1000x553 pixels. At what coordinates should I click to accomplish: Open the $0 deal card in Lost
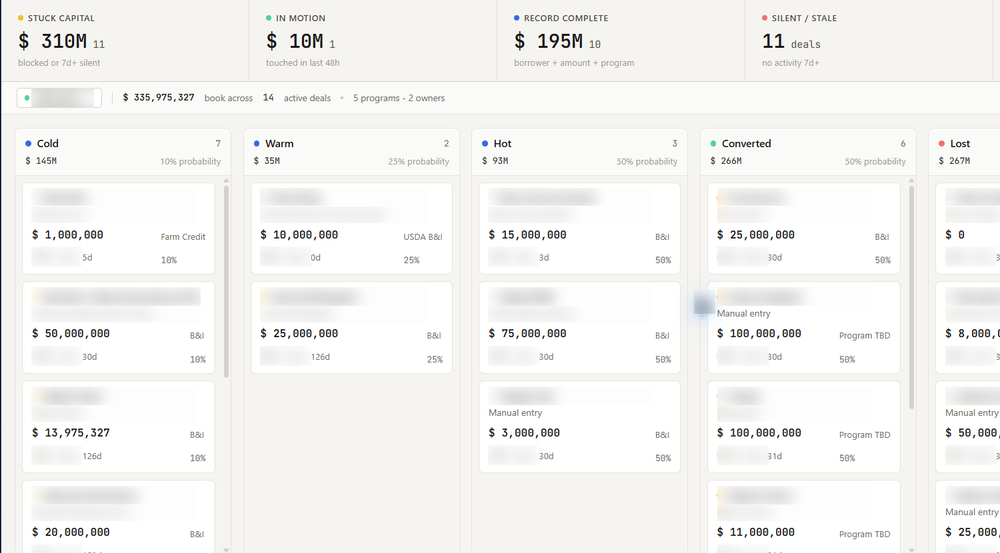pos(968,228)
